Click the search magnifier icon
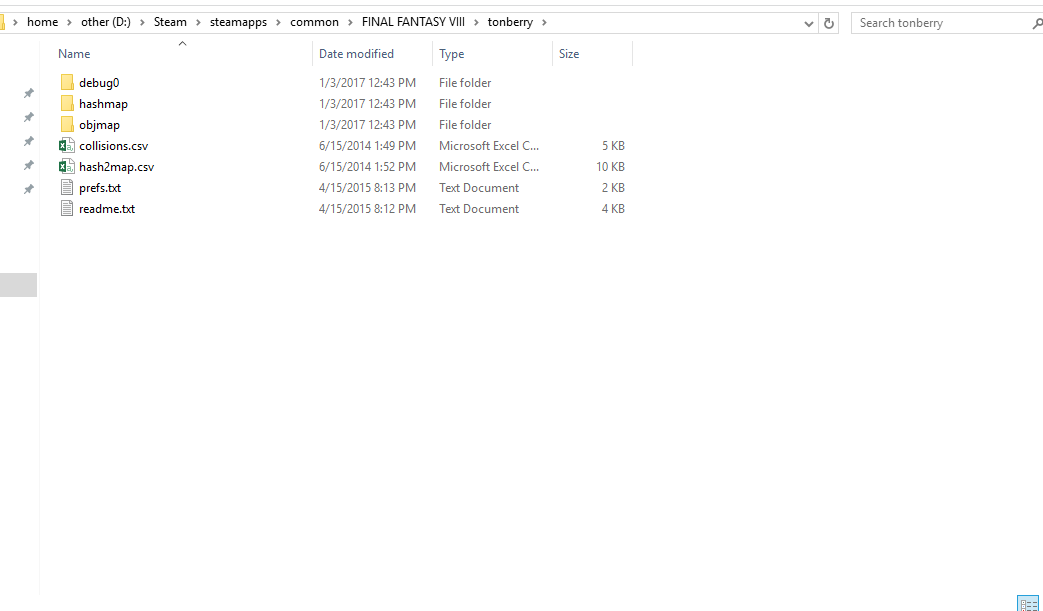 [1037, 23]
